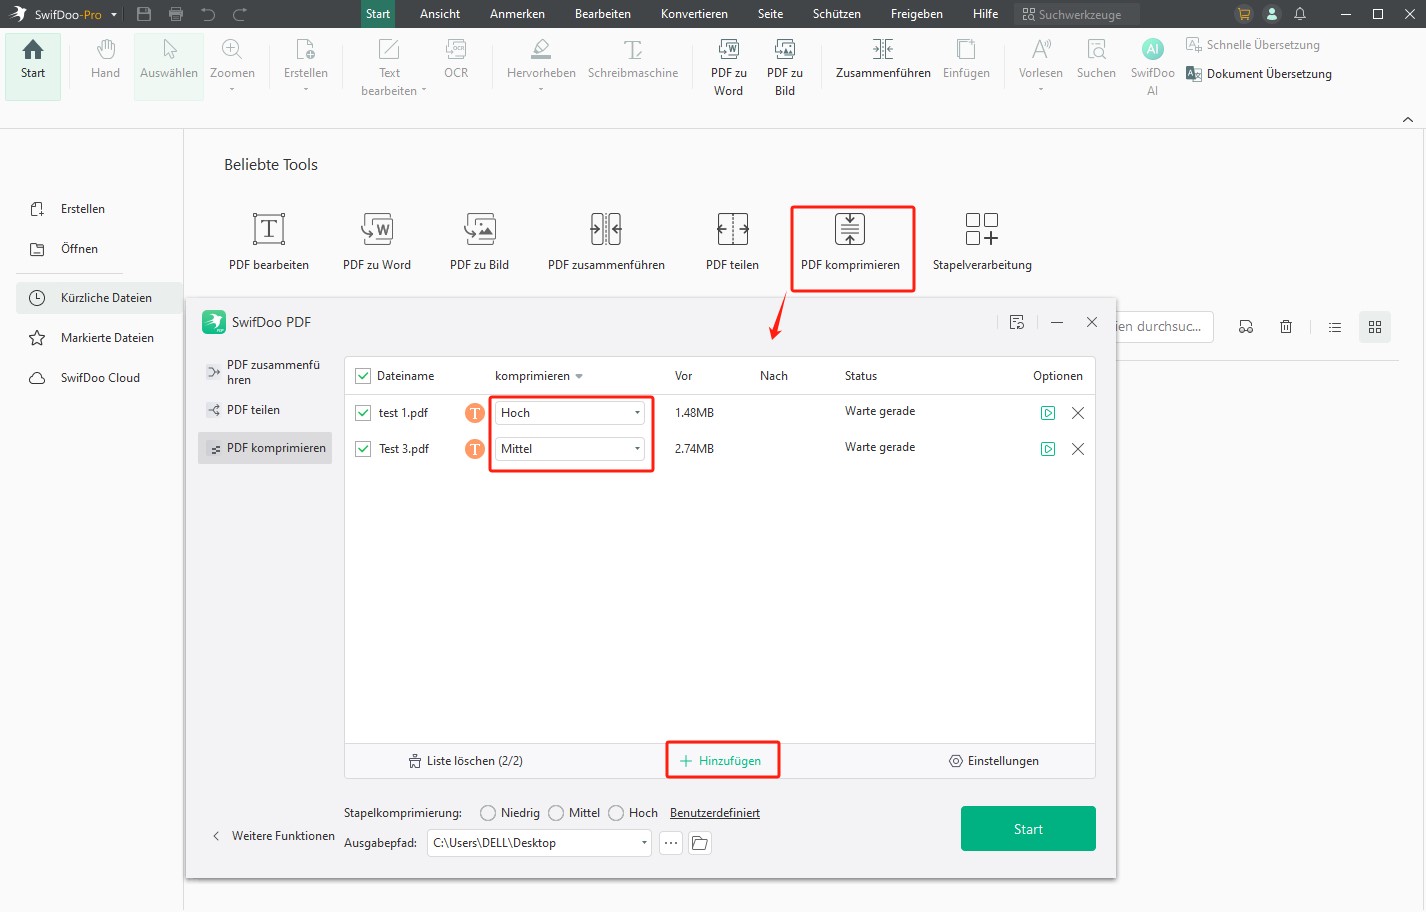Launch SwifDoo AI
Image resolution: width=1426 pixels, height=912 pixels.
pyautogui.click(x=1152, y=66)
